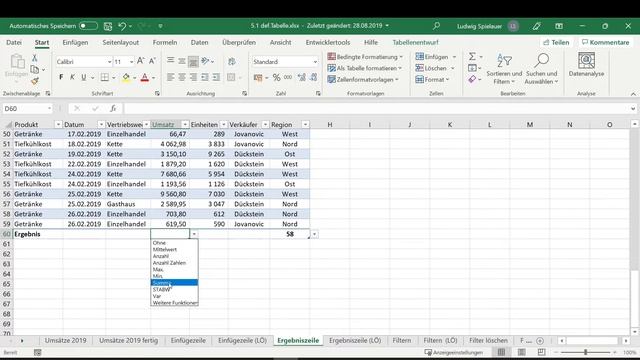Click the borders icon
This screenshot has height=360, width=640.
105,77
